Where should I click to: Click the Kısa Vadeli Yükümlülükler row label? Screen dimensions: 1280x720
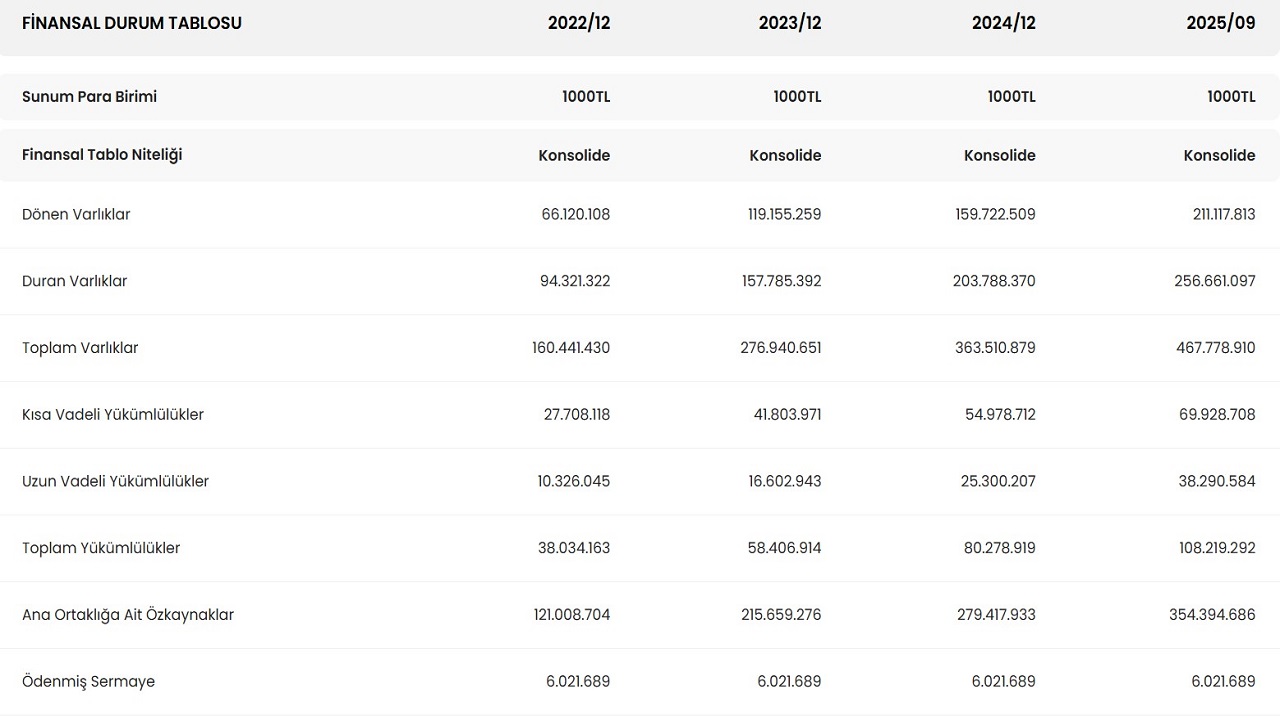pos(113,415)
